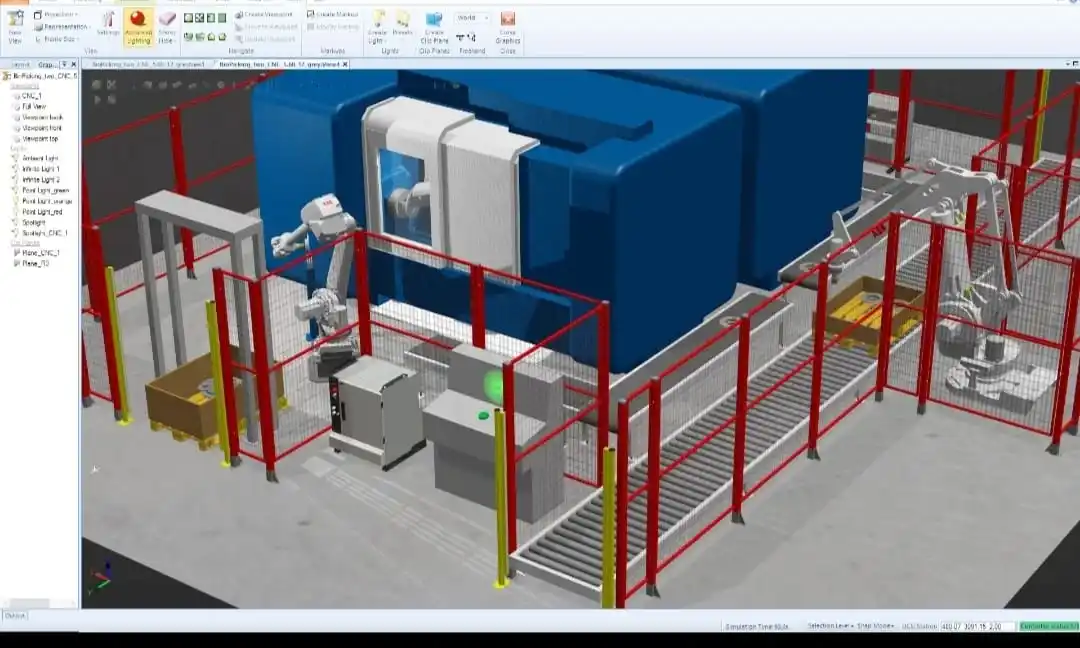Select Plane_CNC_1 clip plane in tree
The height and width of the screenshot is (648, 1080).
point(41,253)
